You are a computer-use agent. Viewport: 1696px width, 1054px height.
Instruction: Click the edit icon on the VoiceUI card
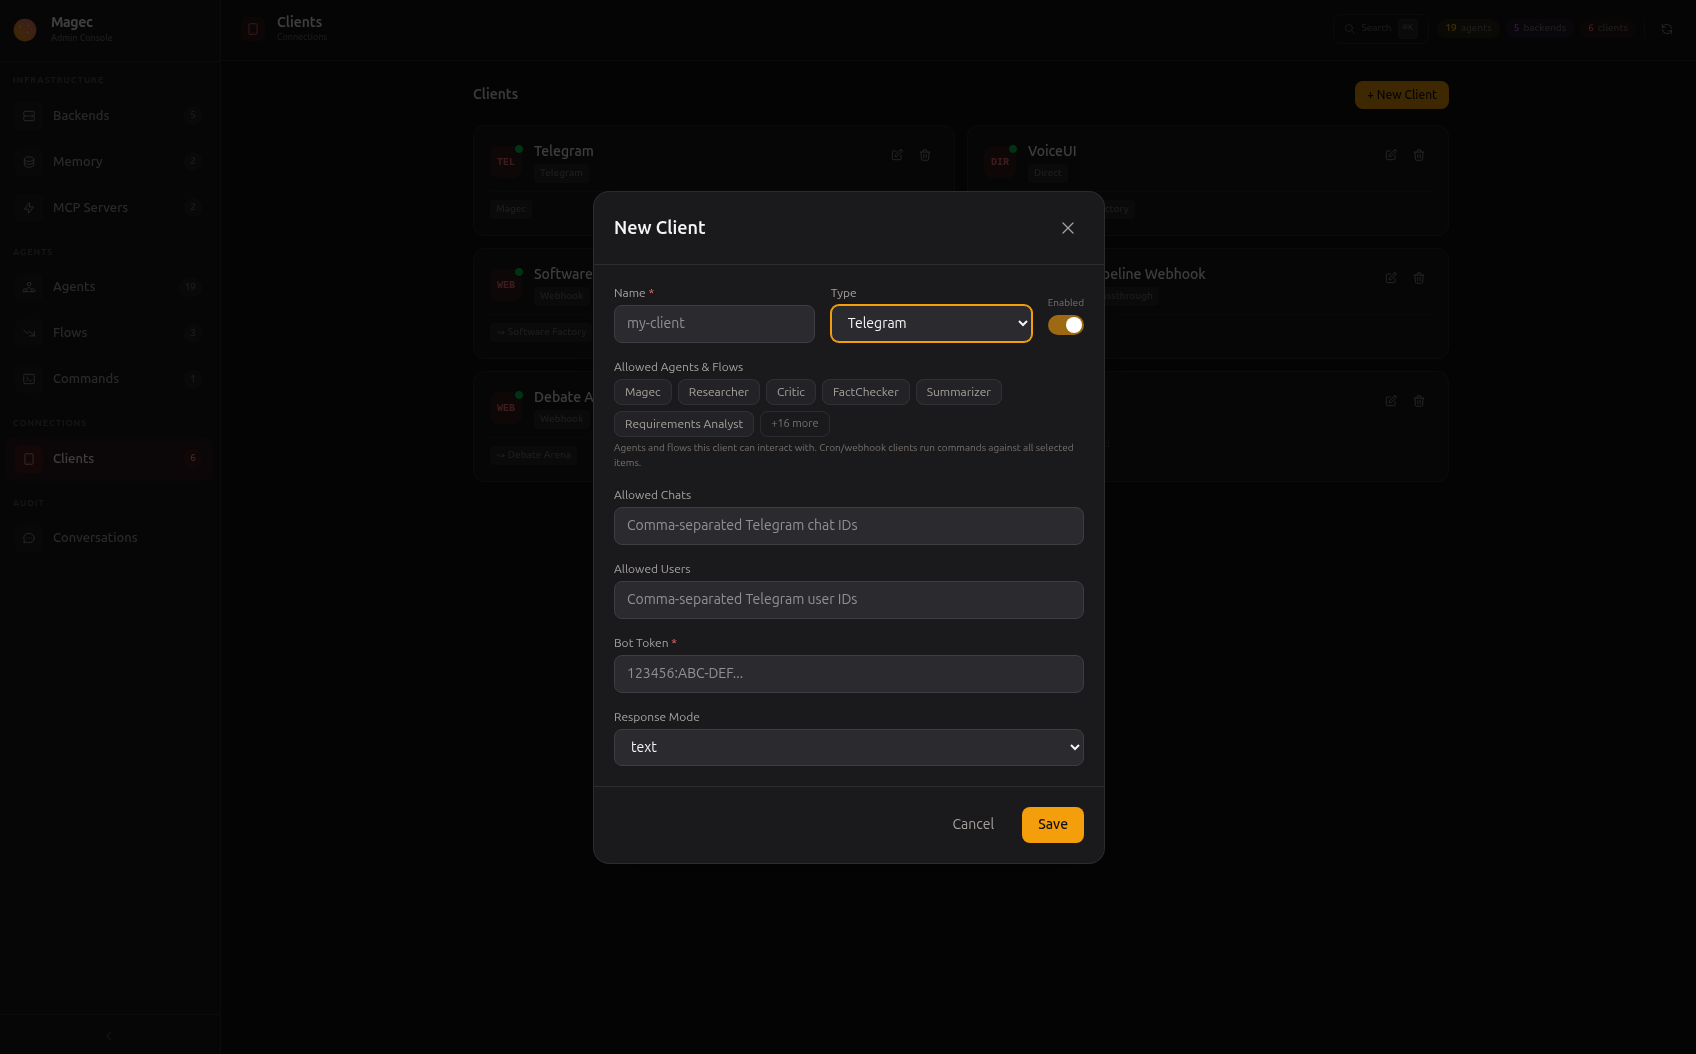click(x=1391, y=154)
